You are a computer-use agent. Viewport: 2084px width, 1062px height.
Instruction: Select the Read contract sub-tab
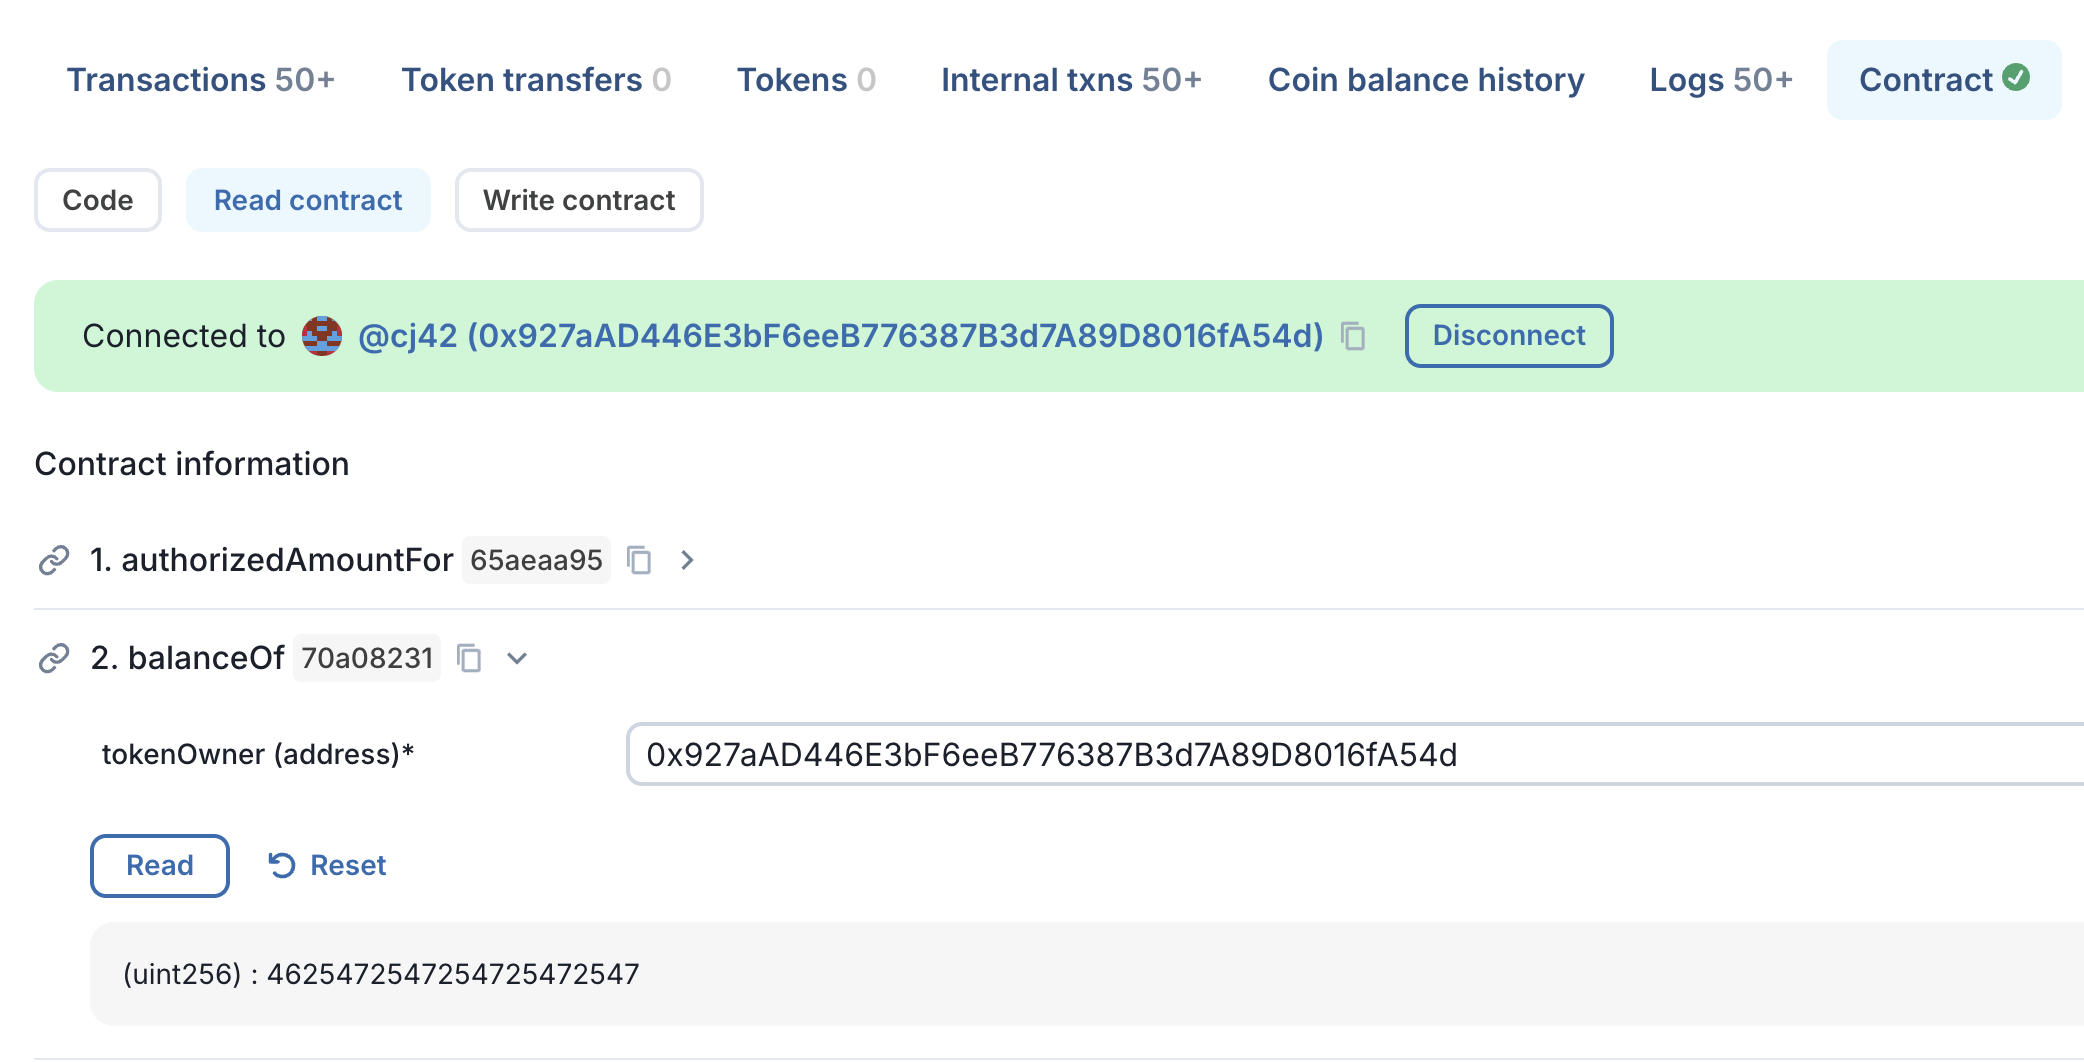click(308, 200)
